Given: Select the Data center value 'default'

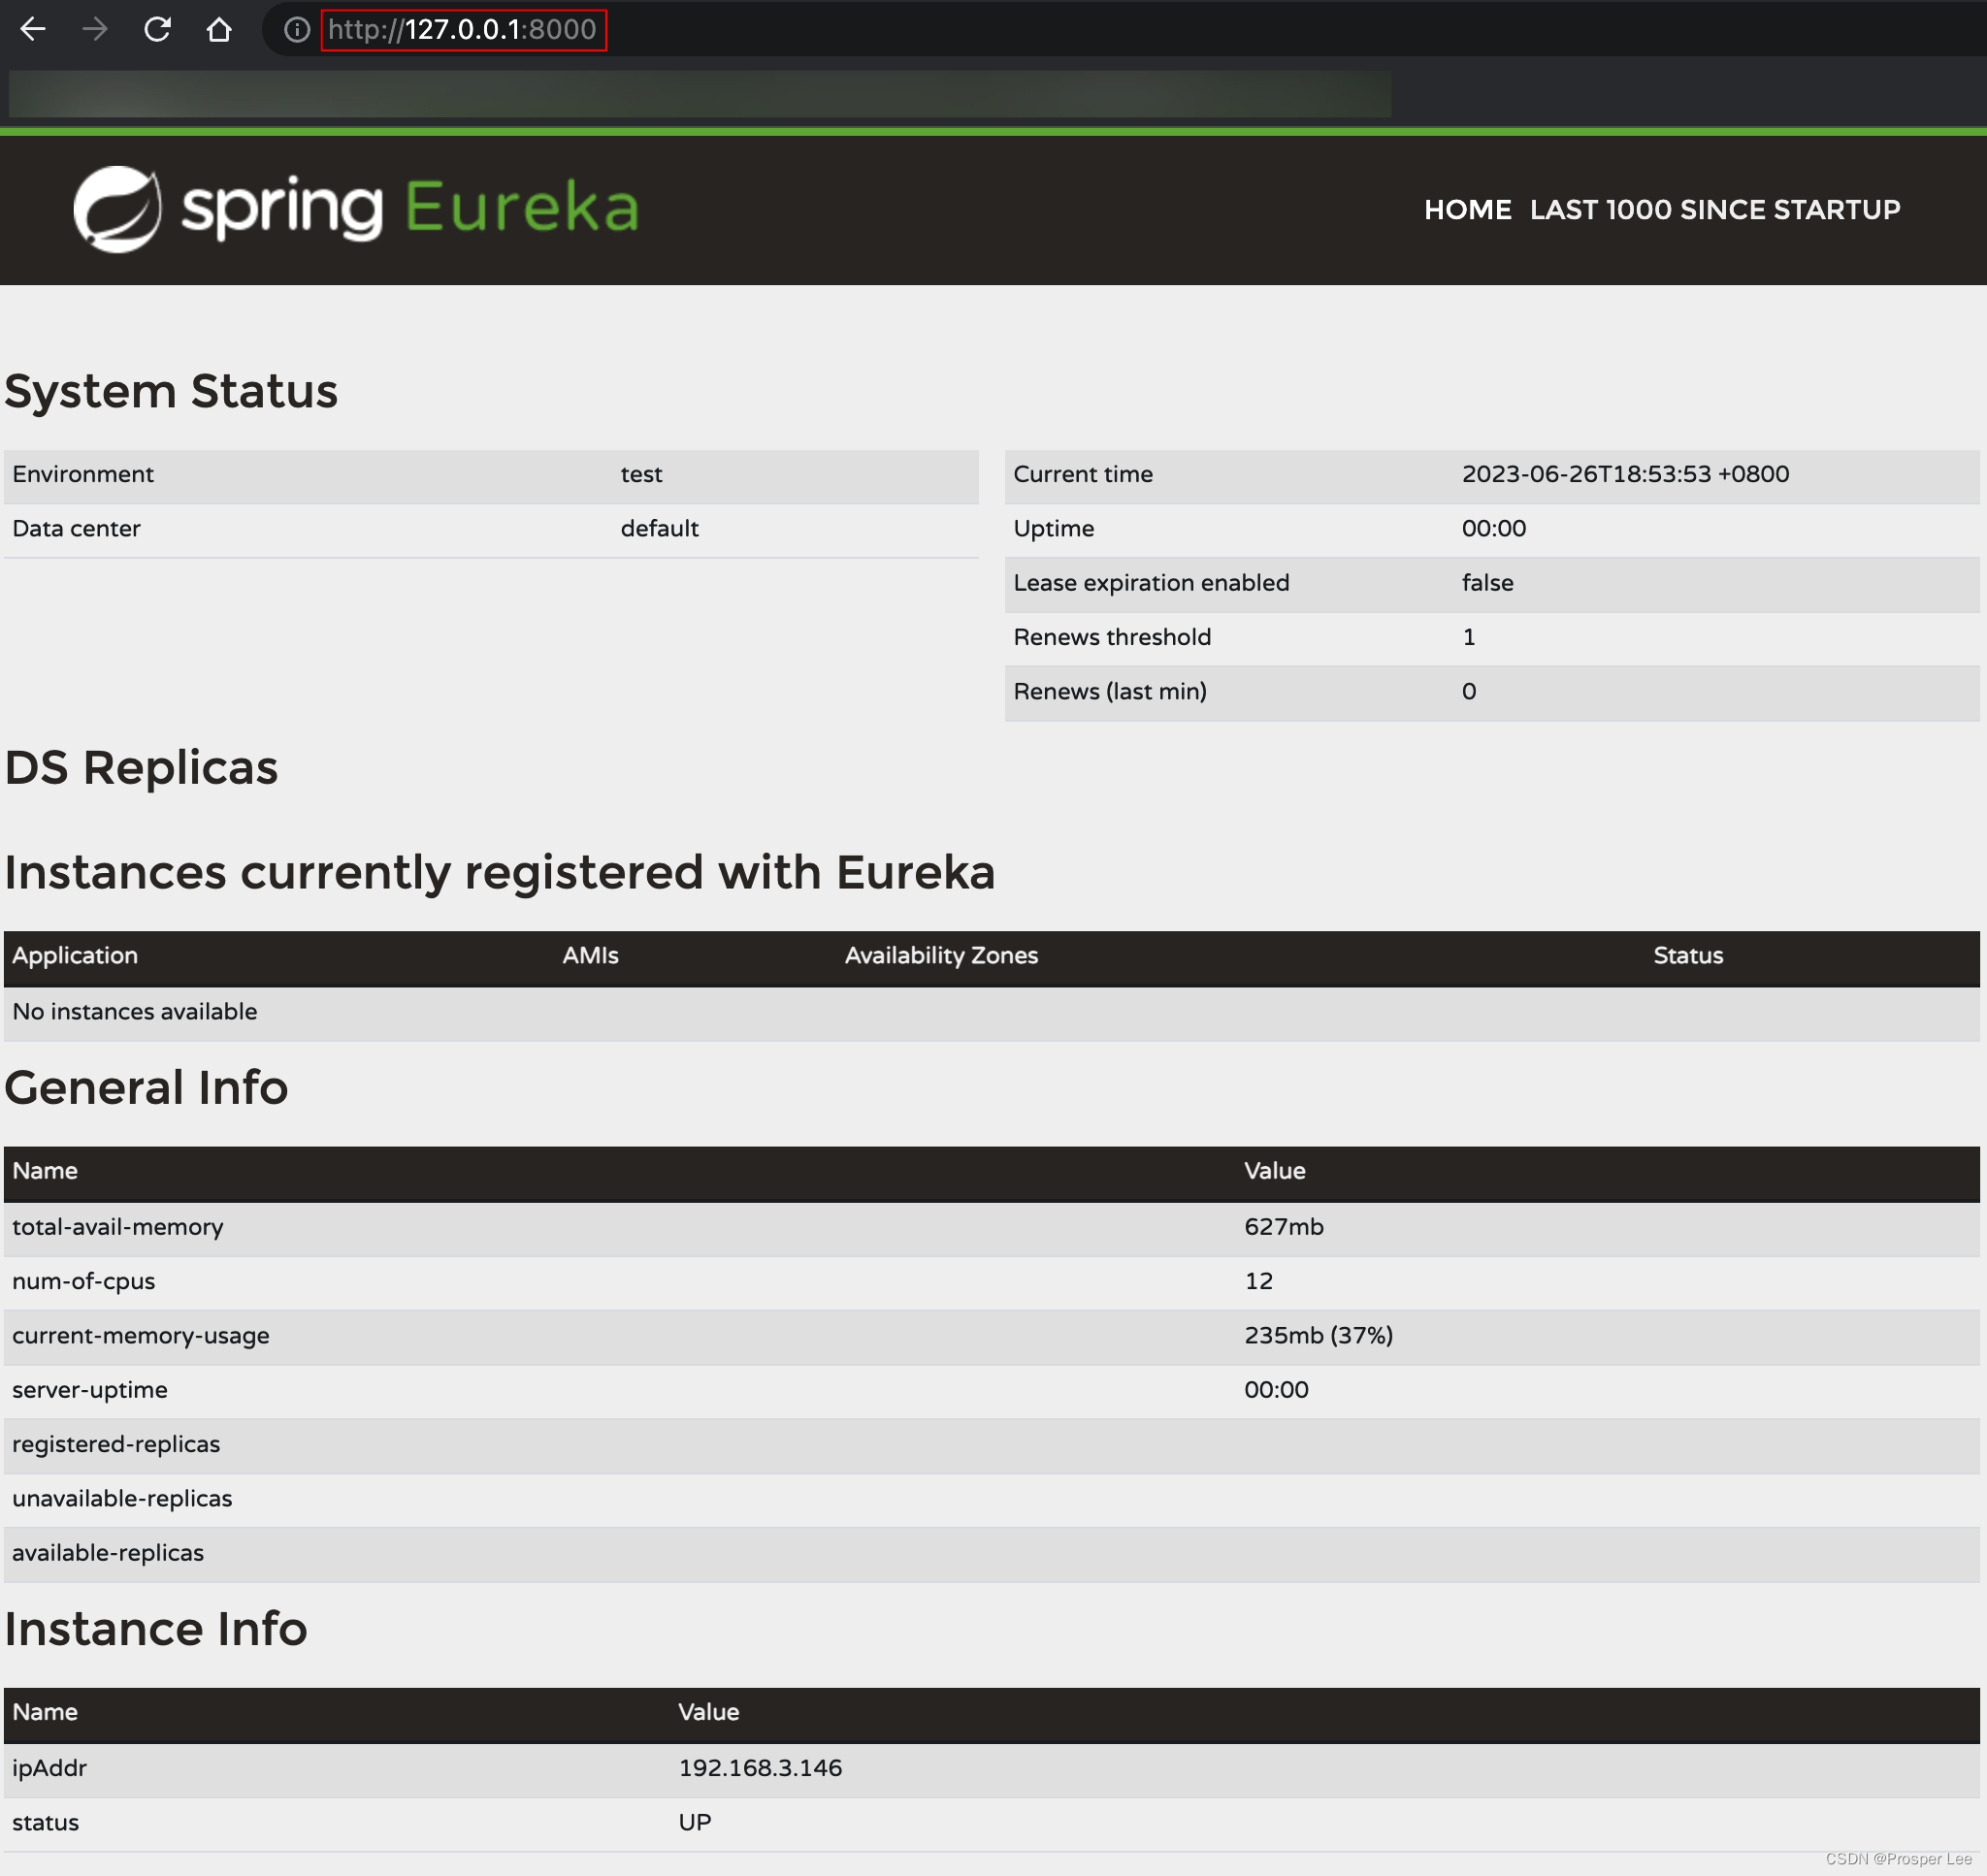Looking at the screenshot, I should [x=659, y=528].
